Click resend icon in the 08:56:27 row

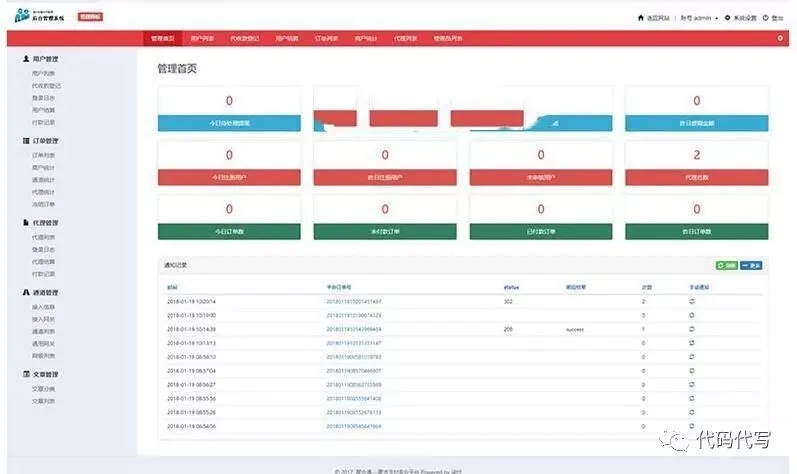[x=692, y=385]
